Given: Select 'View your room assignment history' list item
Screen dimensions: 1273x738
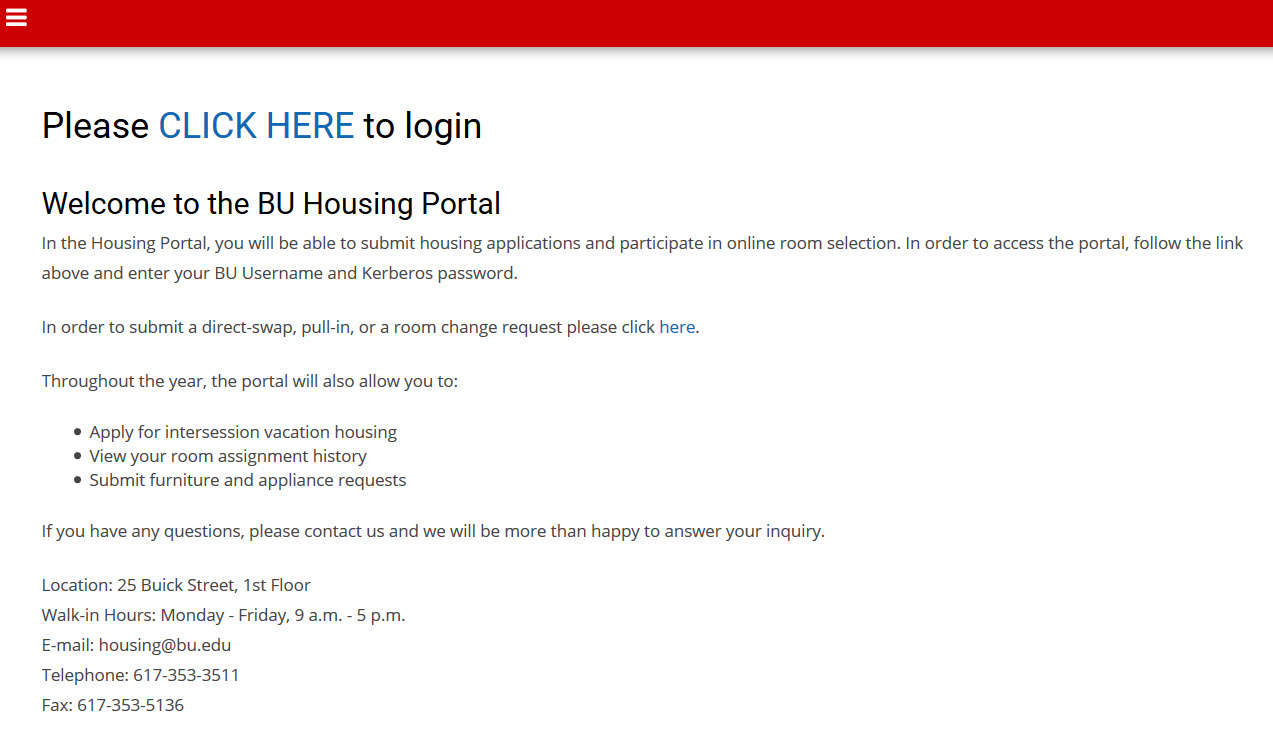Looking at the screenshot, I should (x=228, y=456).
